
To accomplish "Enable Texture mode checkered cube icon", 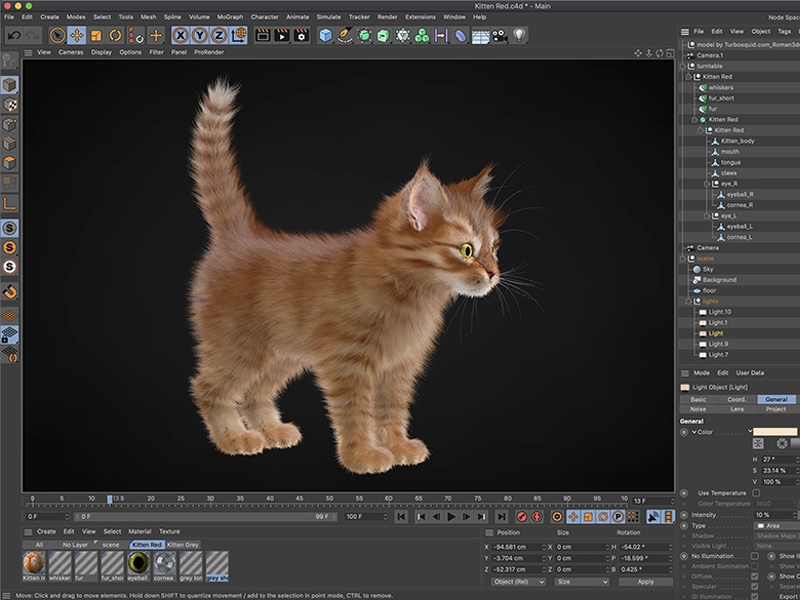I will [x=10, y=105].
